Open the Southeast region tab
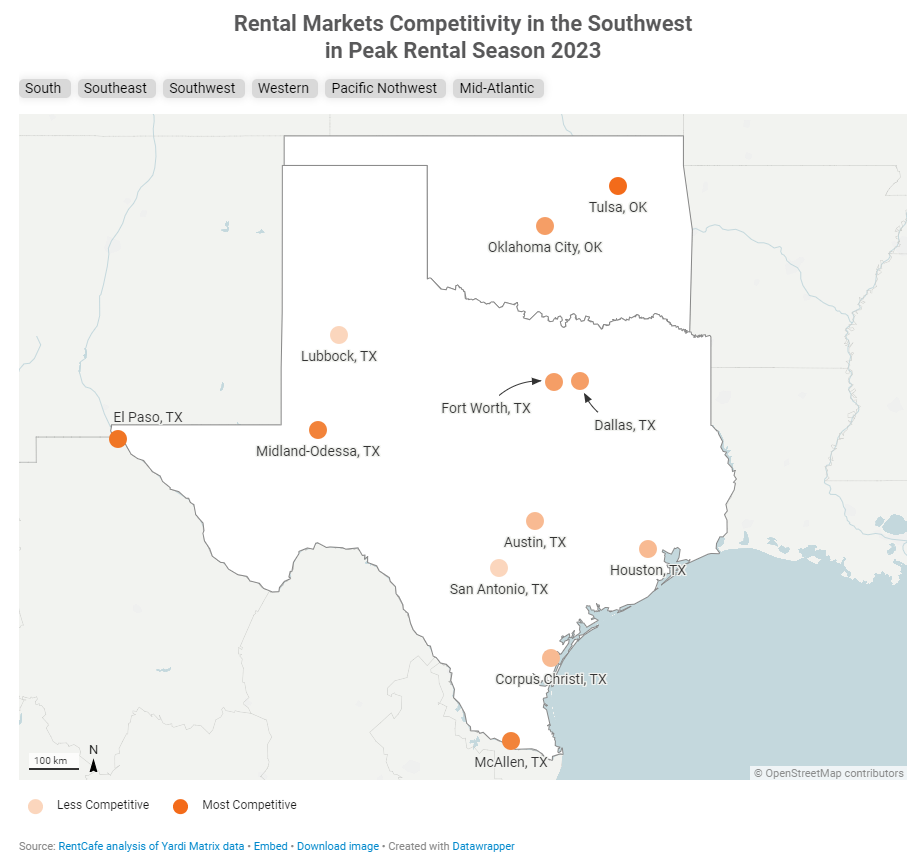This screenshot has height=863, width=919. [115, 88]
